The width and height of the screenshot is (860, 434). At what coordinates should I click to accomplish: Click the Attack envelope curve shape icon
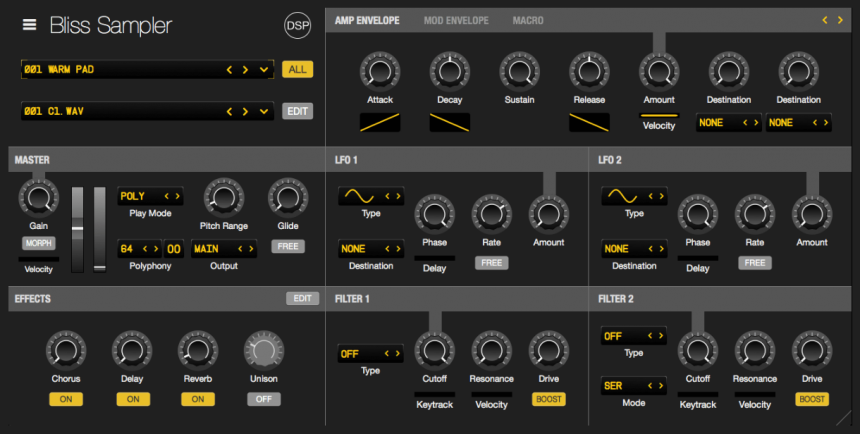pos(379,123)
